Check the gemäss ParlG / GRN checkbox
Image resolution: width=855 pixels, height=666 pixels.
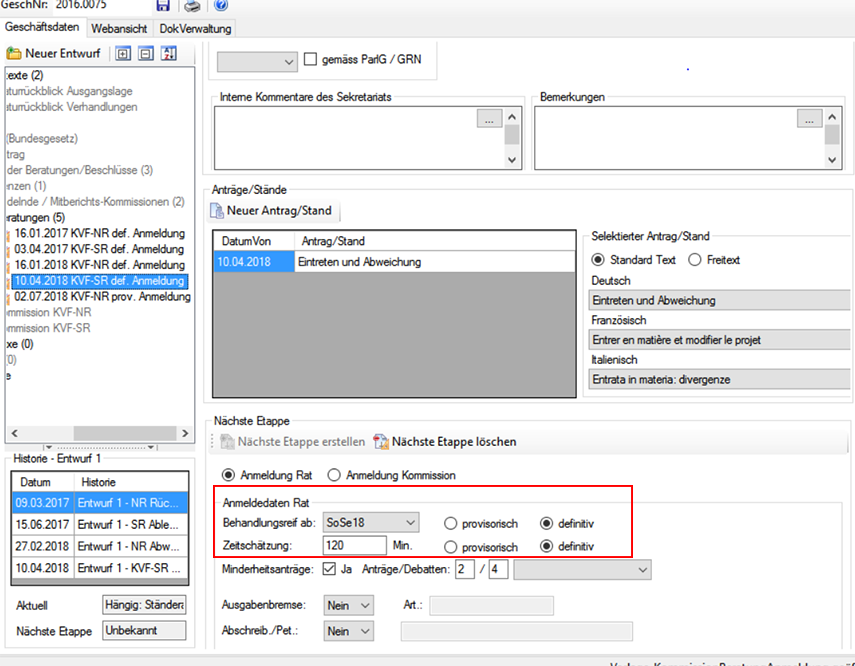tap(310, 60)
